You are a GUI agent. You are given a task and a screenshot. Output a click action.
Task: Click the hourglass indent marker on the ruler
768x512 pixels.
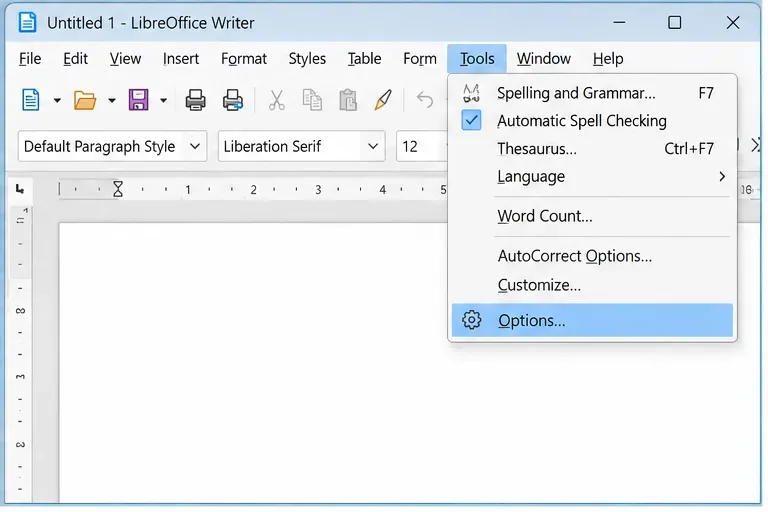click(x=118, y=189)
